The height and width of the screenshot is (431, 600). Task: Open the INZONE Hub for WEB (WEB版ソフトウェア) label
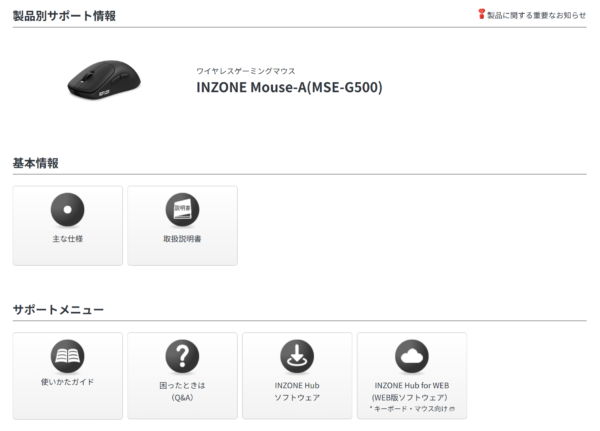412,390
